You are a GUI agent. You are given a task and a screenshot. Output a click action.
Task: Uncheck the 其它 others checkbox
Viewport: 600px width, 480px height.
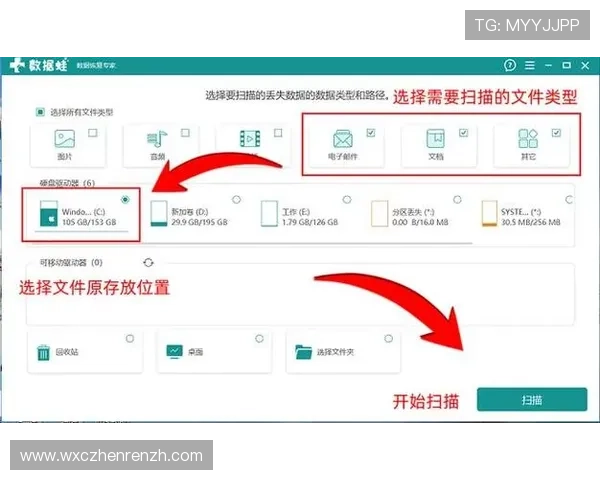click(x=556, y=133)
